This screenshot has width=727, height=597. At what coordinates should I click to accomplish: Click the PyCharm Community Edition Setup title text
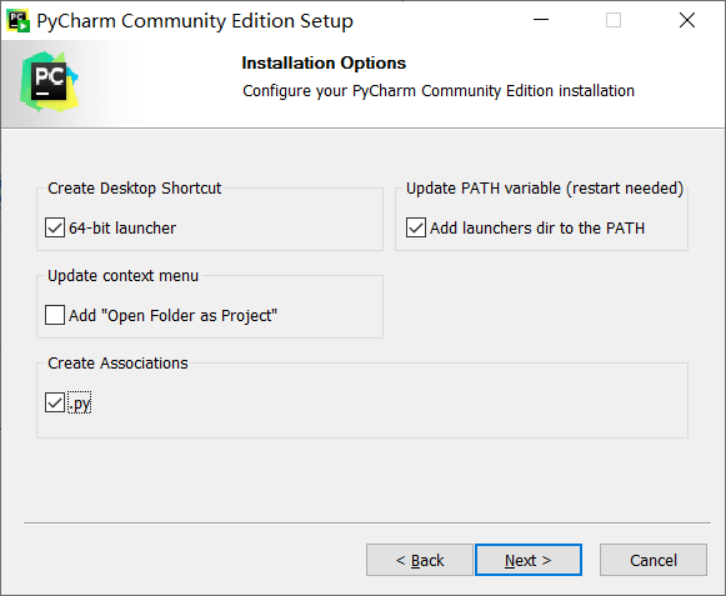click(x=194, y=20)
